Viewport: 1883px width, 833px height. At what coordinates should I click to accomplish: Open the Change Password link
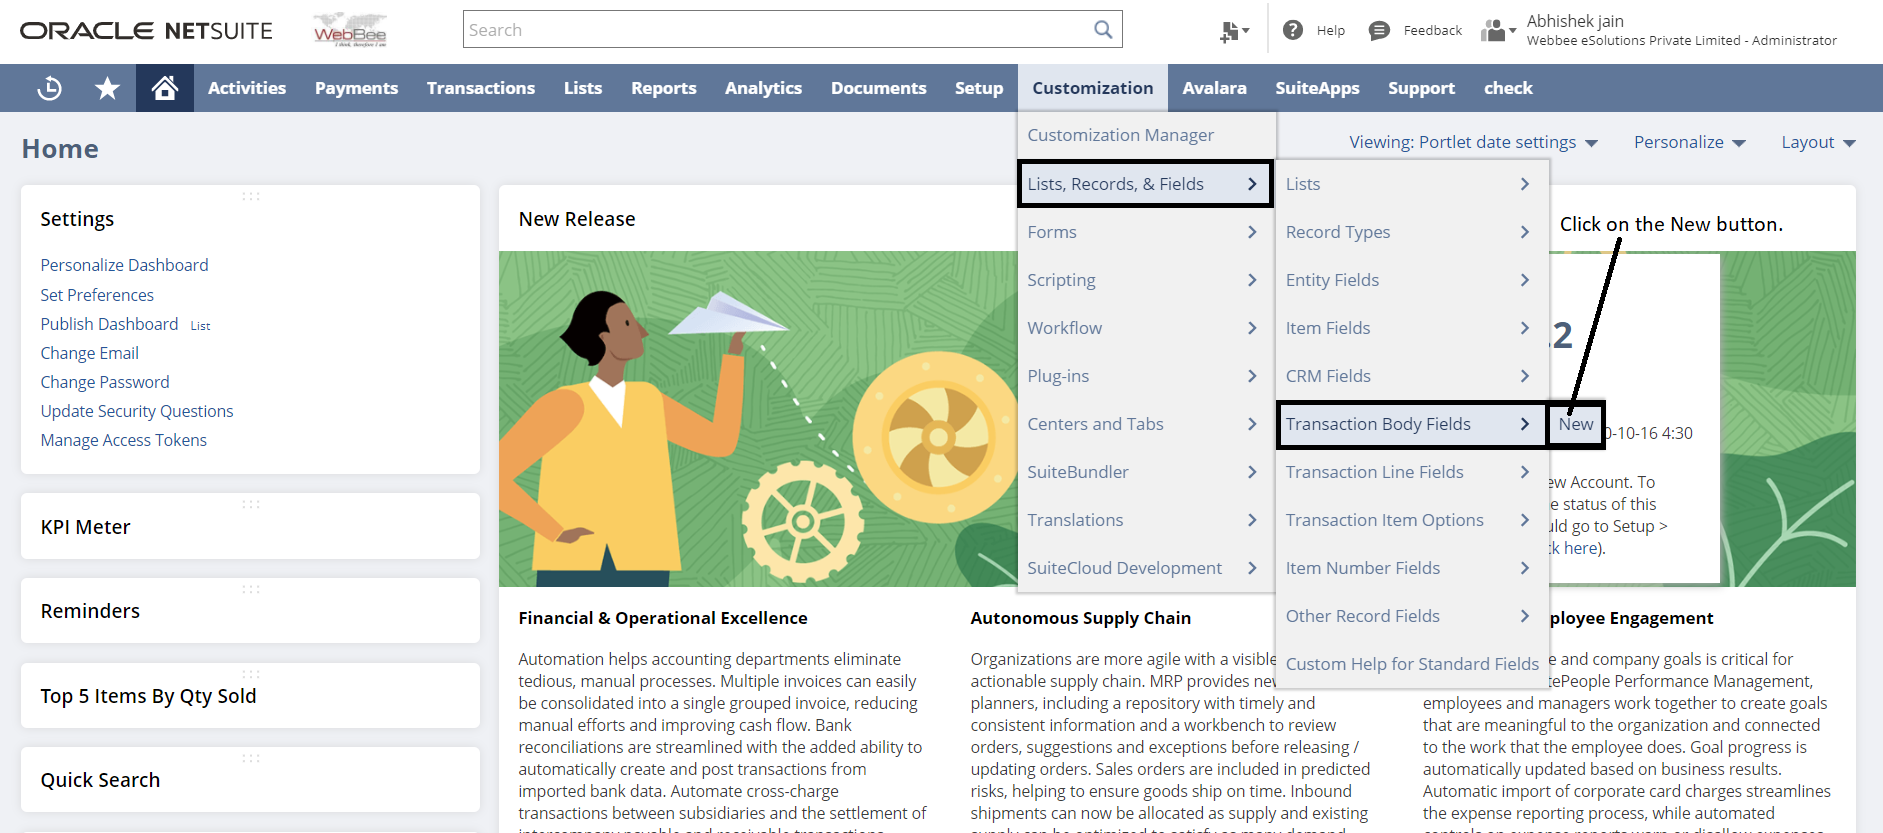(105, 382)
